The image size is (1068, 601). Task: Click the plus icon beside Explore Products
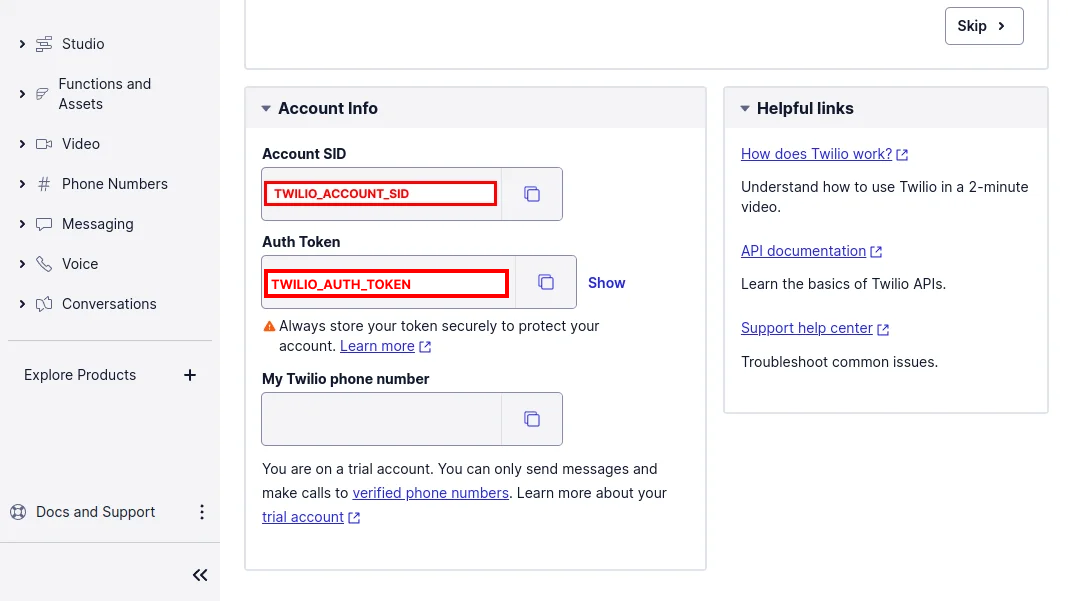[x=190, y=375]
